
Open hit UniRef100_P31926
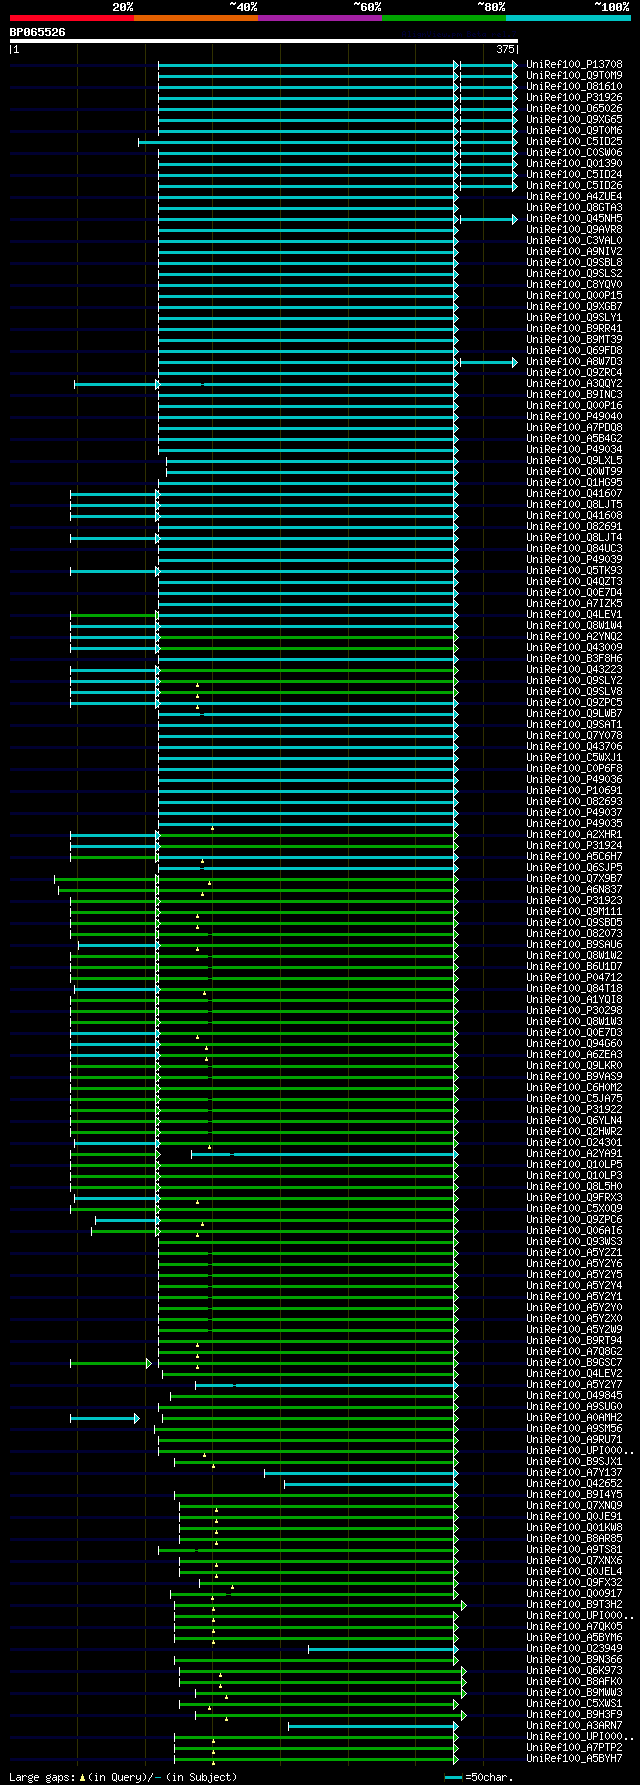tap(574, 98)
